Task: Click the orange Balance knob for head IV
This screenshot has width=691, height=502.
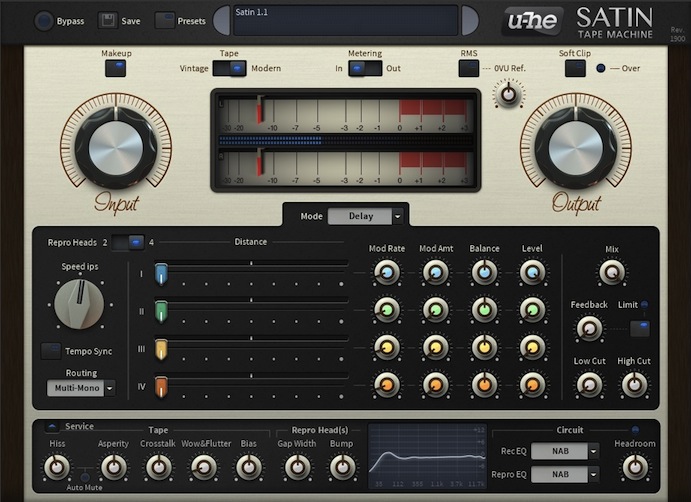Action: (484, 385)
